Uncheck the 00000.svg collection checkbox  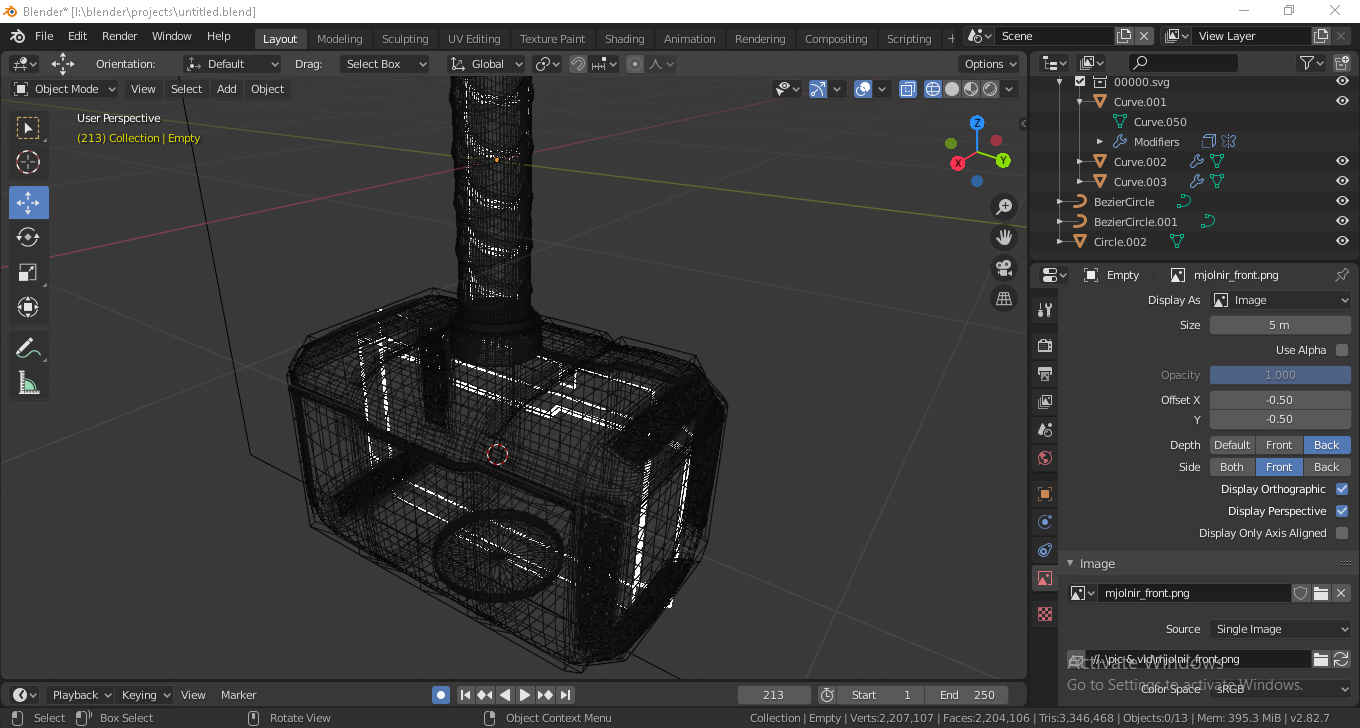coord(1080,82)
